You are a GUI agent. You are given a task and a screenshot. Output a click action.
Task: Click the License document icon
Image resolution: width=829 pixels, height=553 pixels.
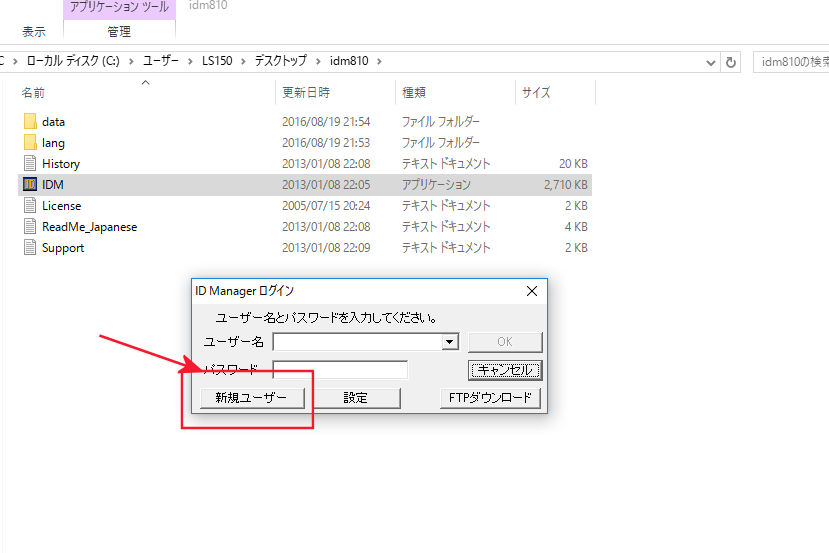(30, 206)
